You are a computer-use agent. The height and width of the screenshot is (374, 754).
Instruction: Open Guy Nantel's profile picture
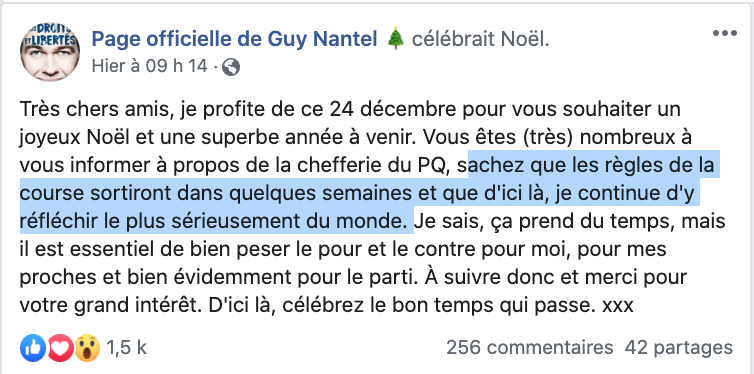click(50, 51)
